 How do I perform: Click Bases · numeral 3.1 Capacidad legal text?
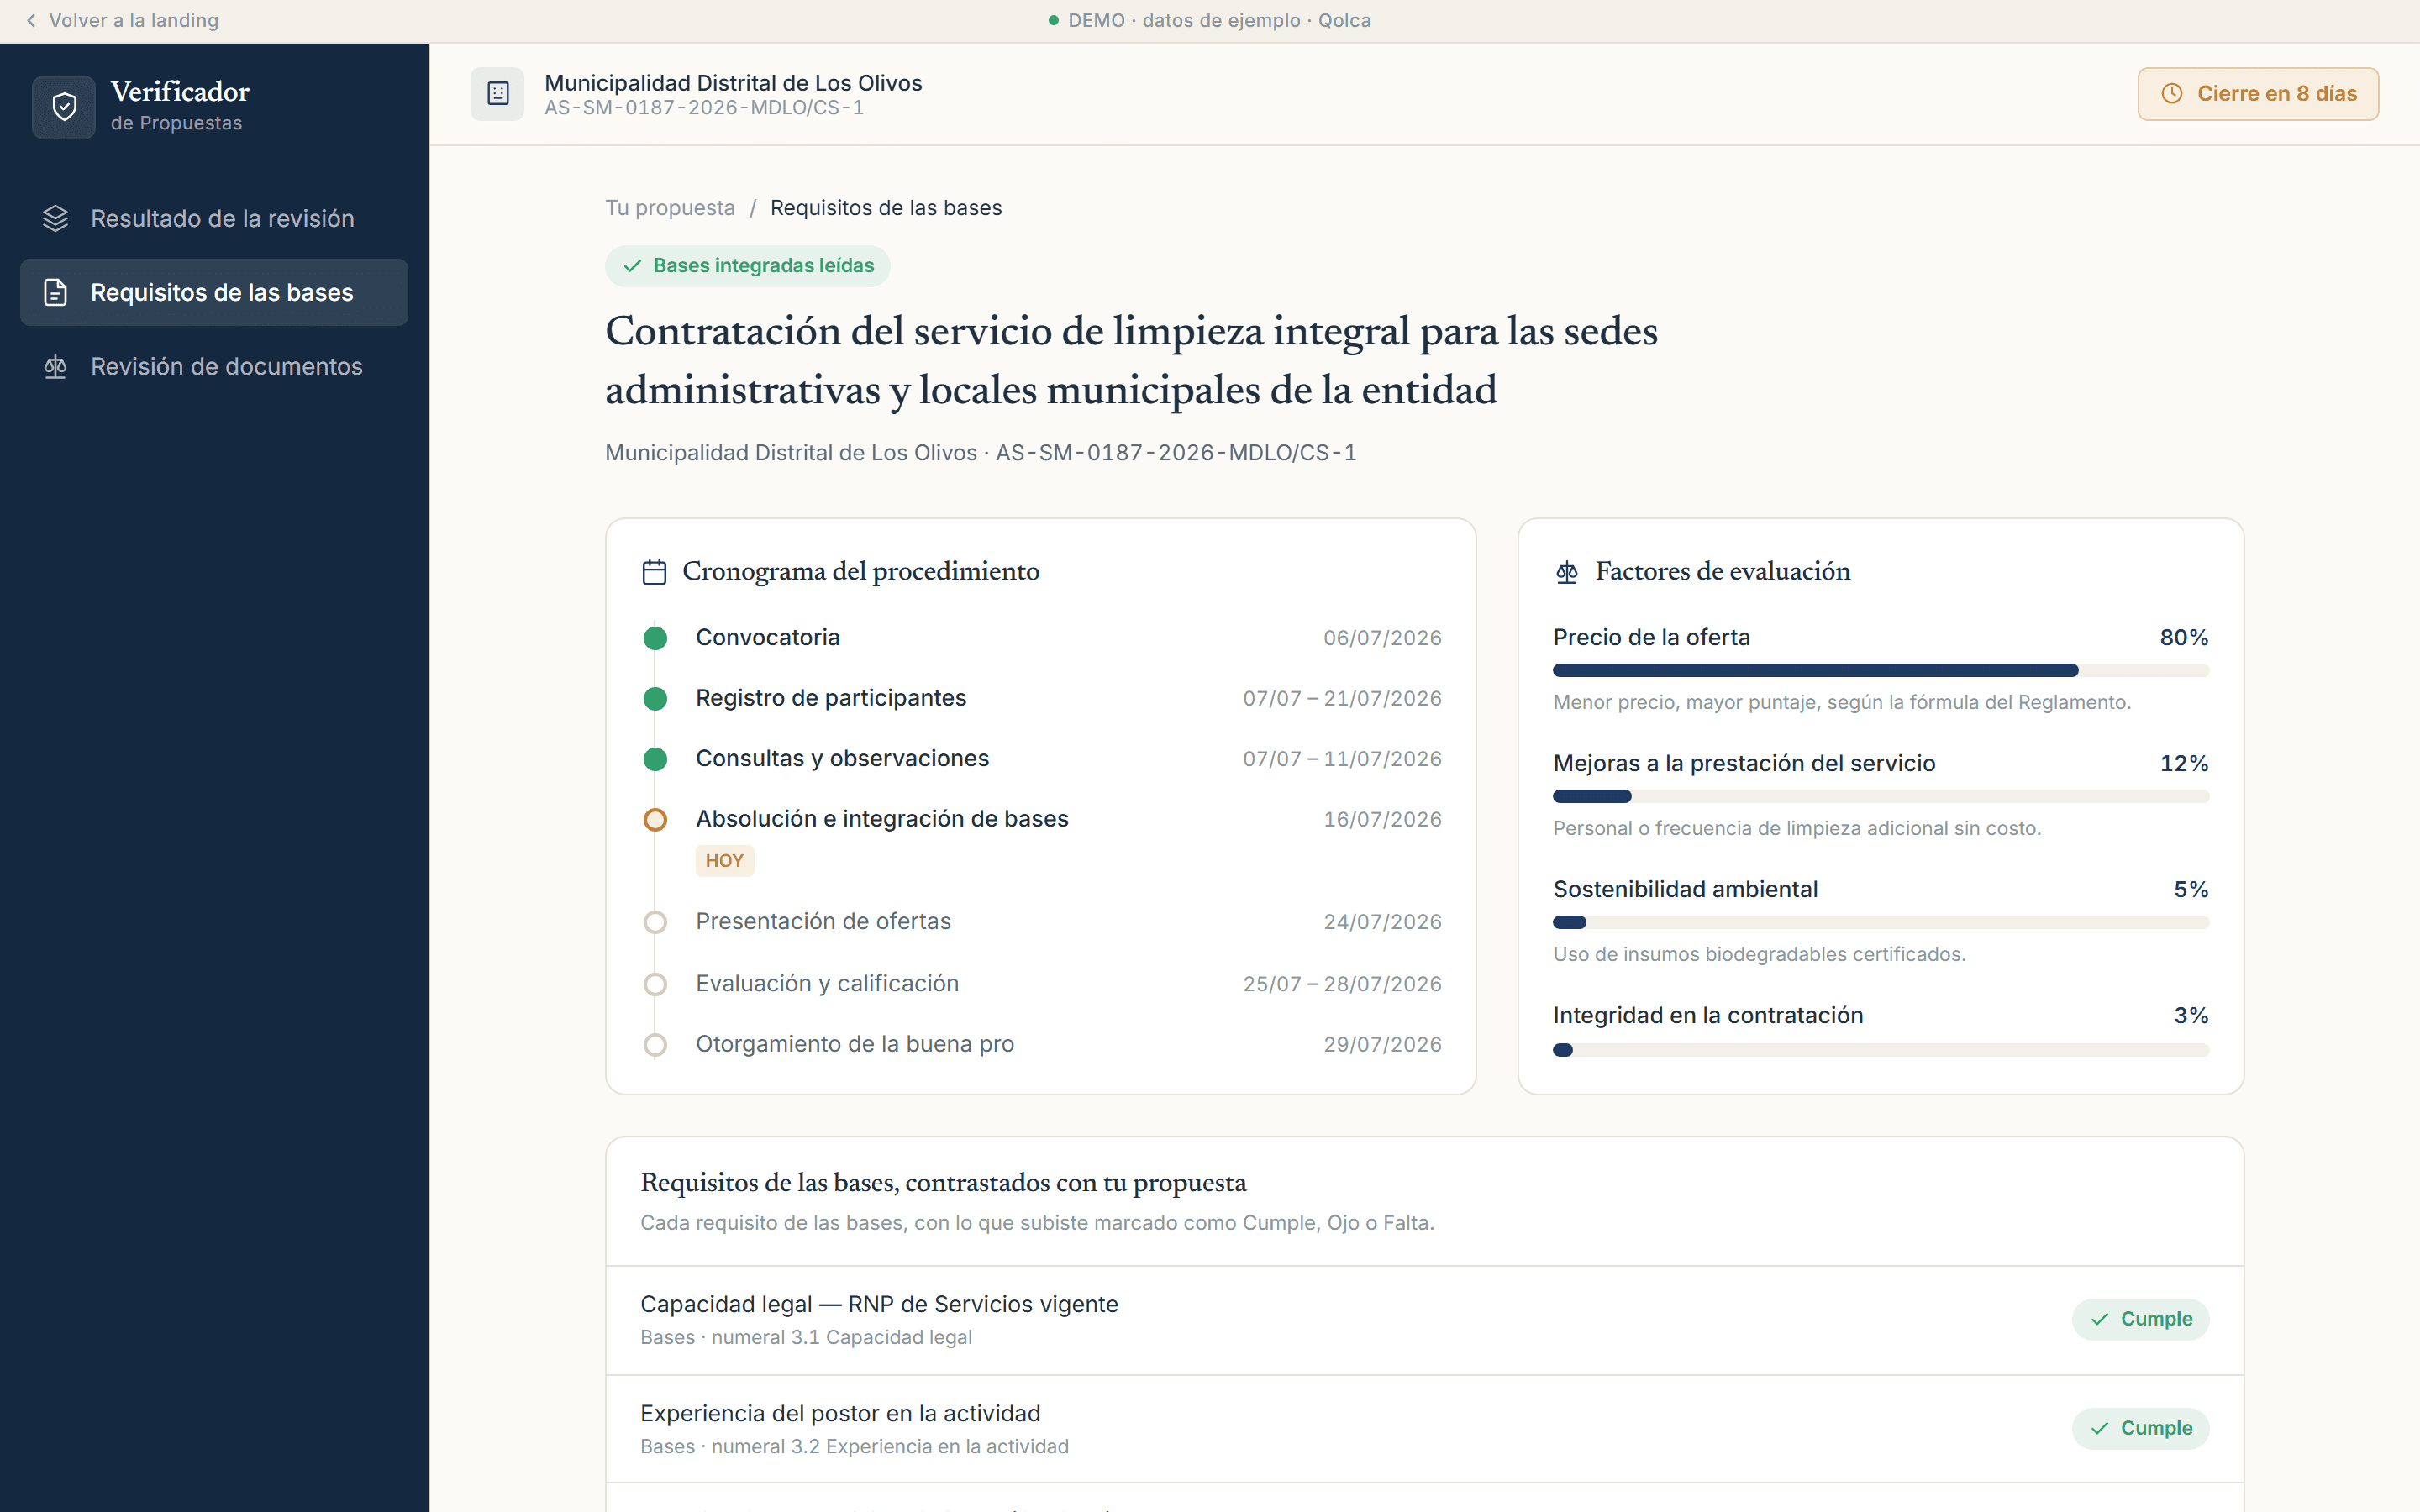[x=806, y=1338]
